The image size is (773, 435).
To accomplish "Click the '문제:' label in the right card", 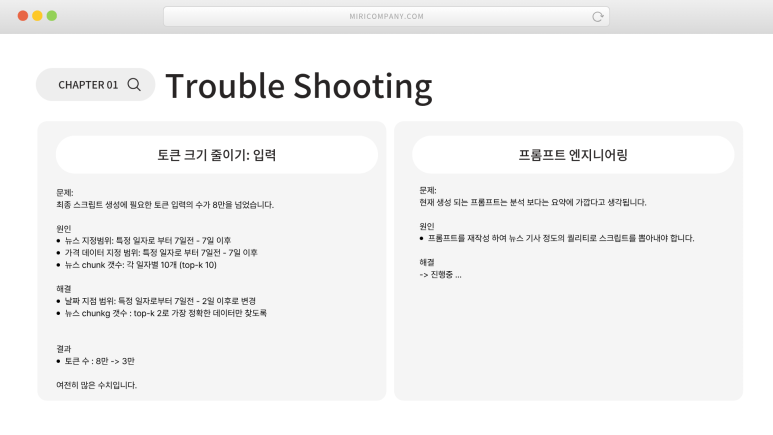I will pos(428,190).
